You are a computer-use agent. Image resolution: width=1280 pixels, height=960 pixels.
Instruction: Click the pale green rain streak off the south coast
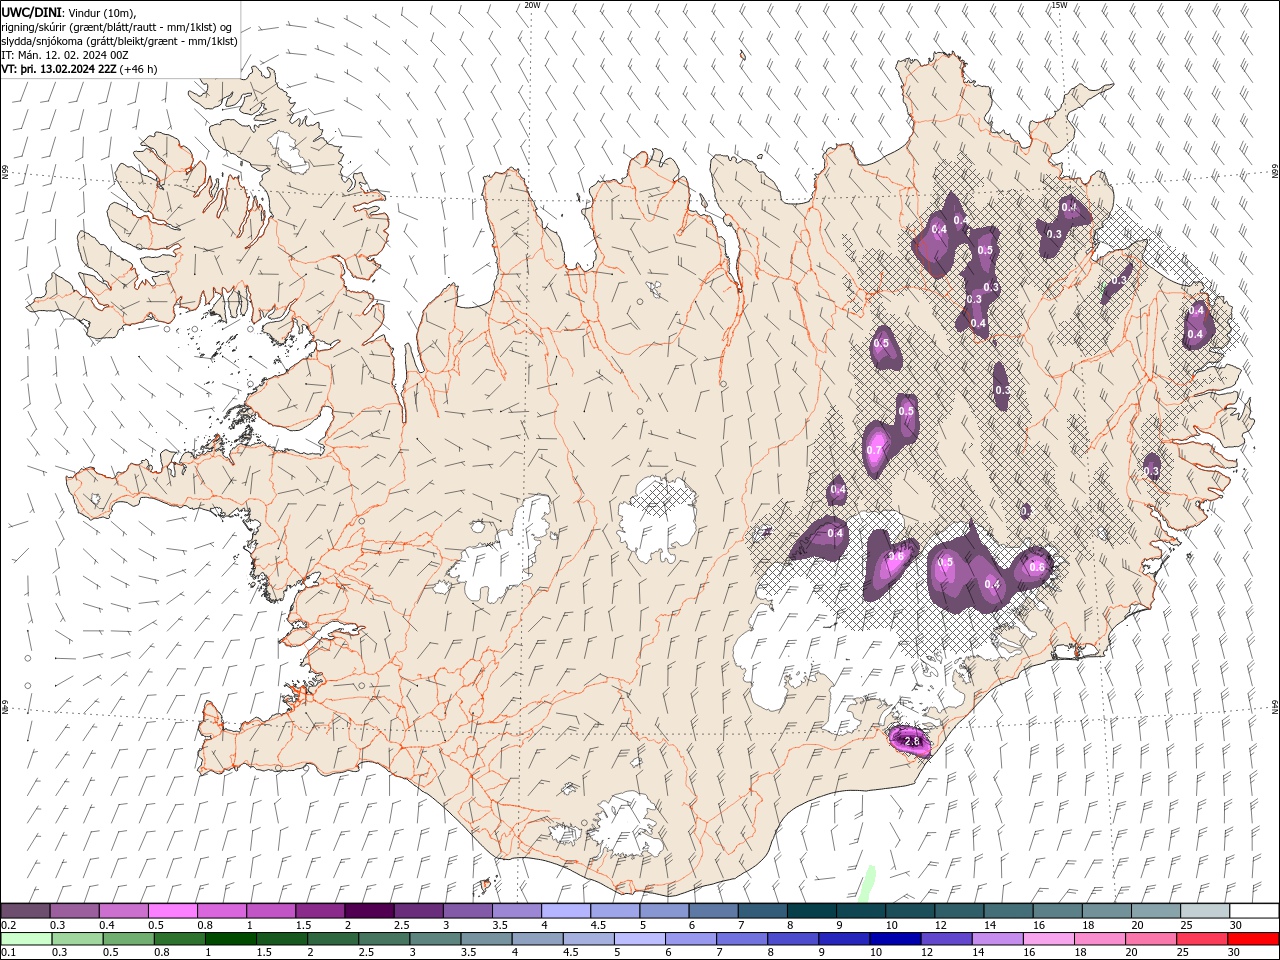tap(867, 882)
